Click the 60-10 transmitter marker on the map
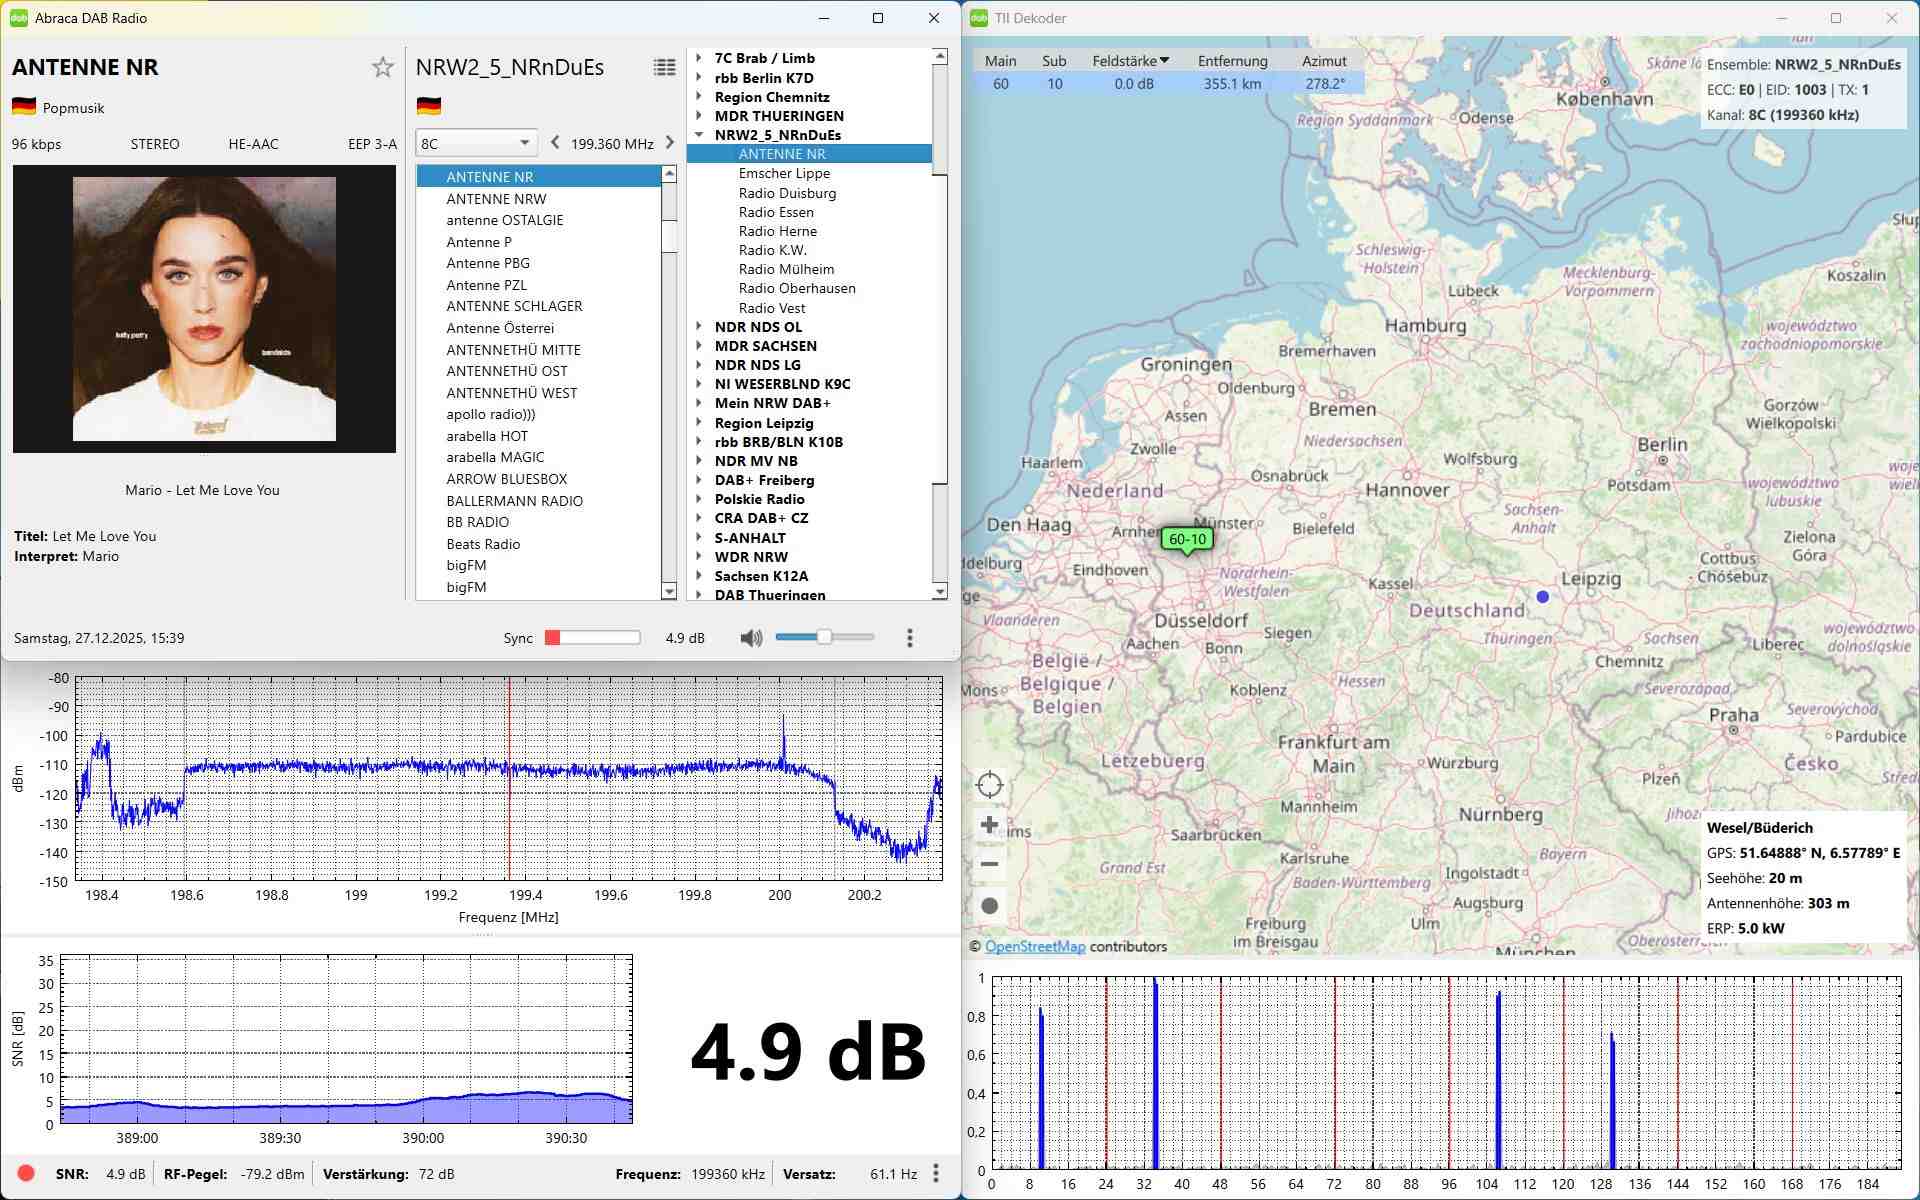 click(x=1187, y=540)
